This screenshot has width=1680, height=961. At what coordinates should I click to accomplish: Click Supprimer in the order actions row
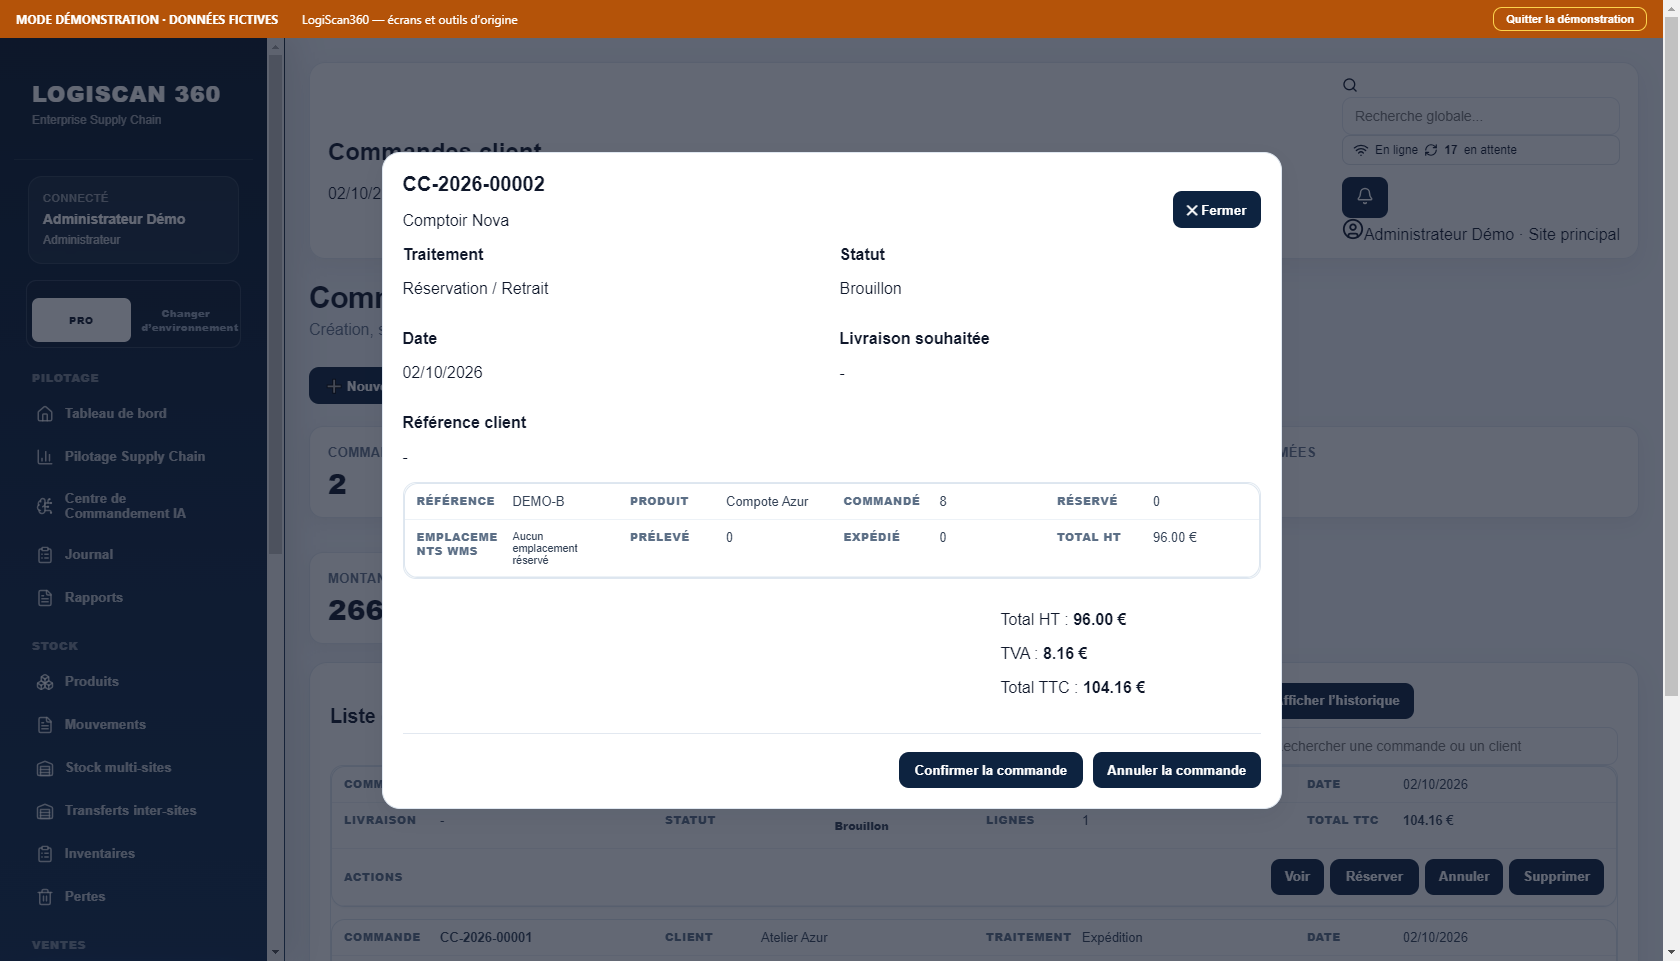1557,877
